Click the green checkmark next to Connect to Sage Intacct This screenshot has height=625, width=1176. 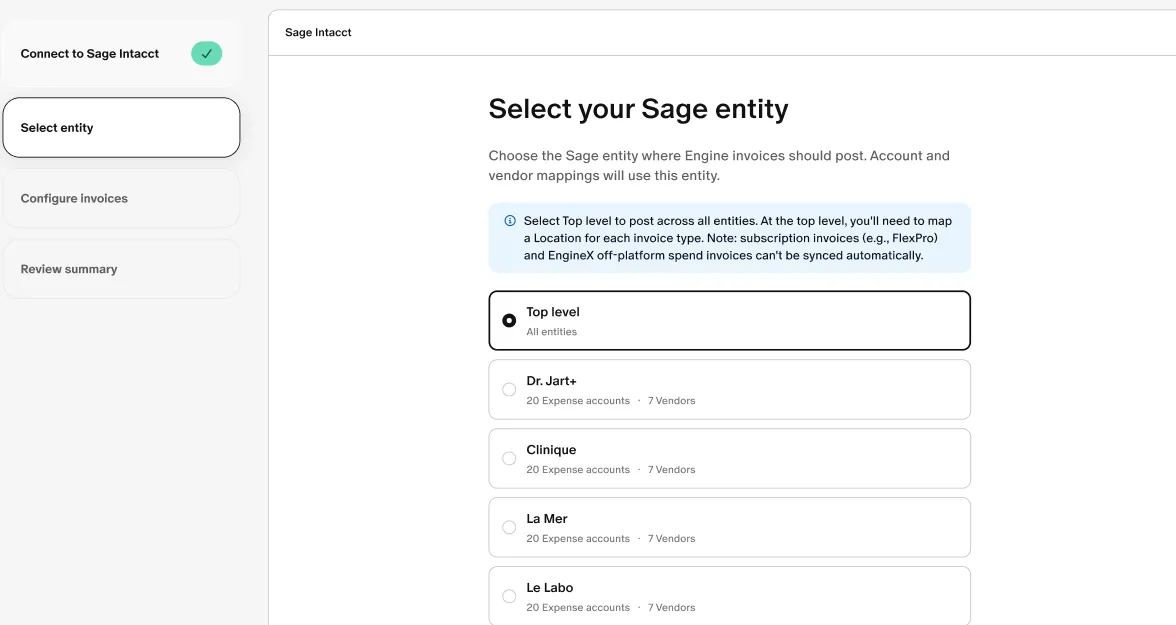pos(206,53)
